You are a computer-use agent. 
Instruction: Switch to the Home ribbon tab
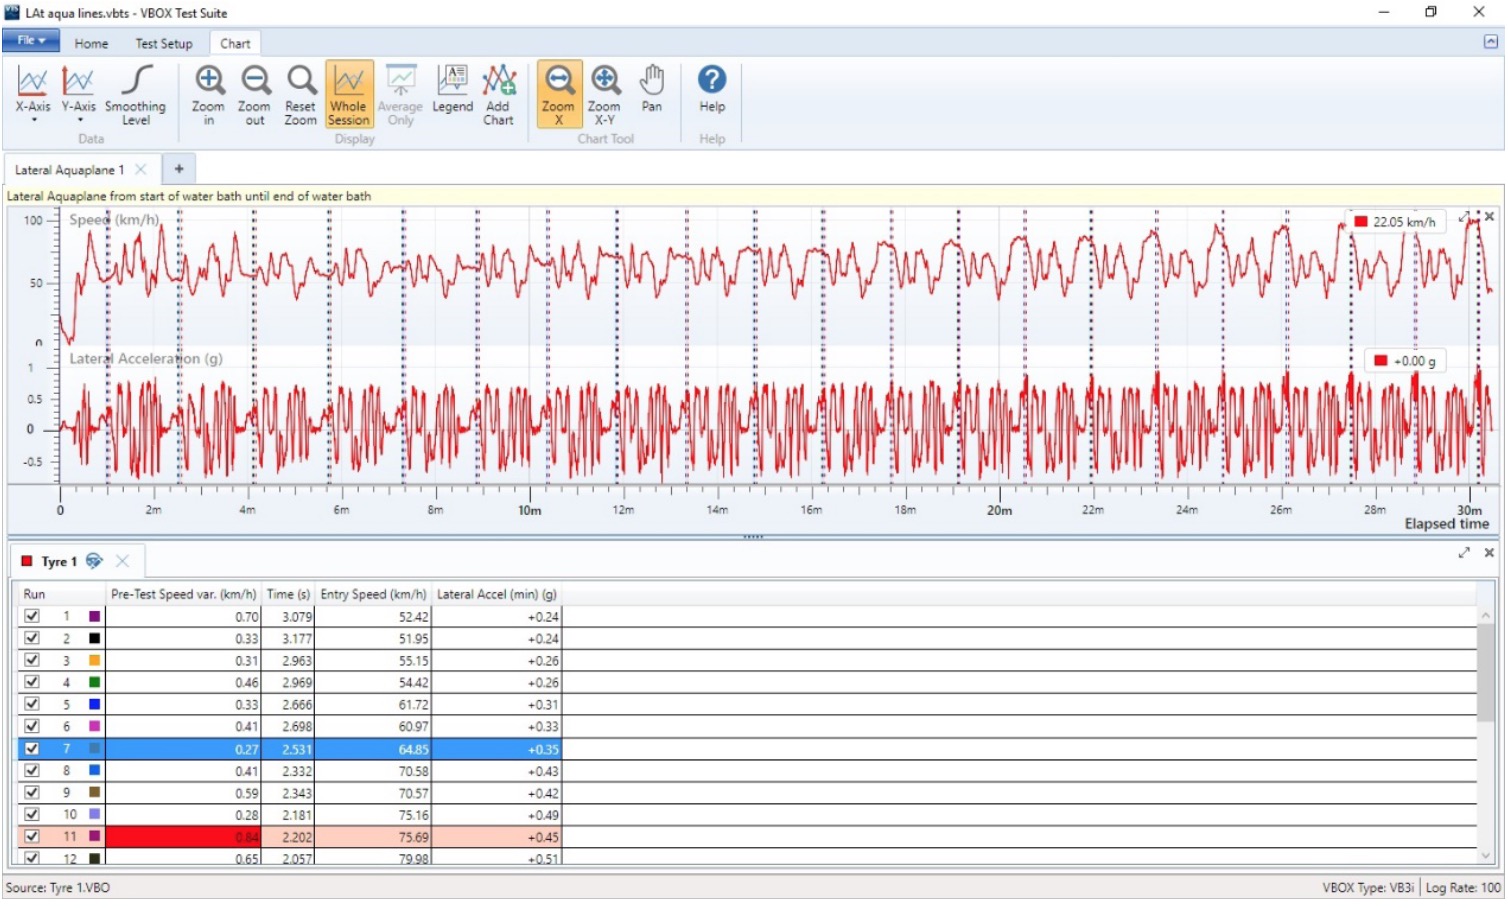(x=91, y=43)
